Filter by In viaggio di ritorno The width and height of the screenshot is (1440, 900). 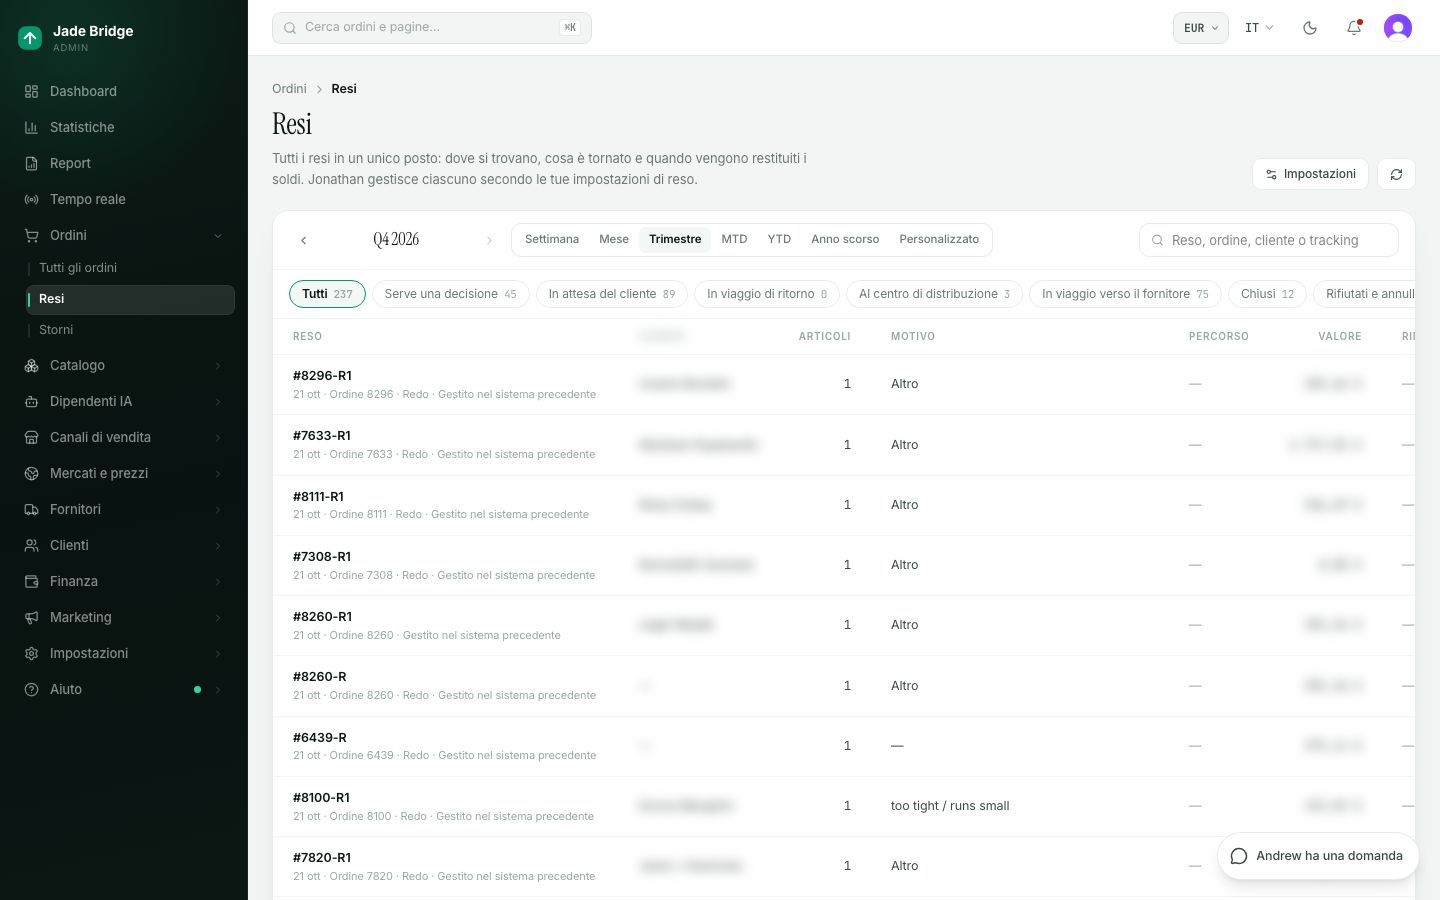pyautogui.click(x=767, y=294)
